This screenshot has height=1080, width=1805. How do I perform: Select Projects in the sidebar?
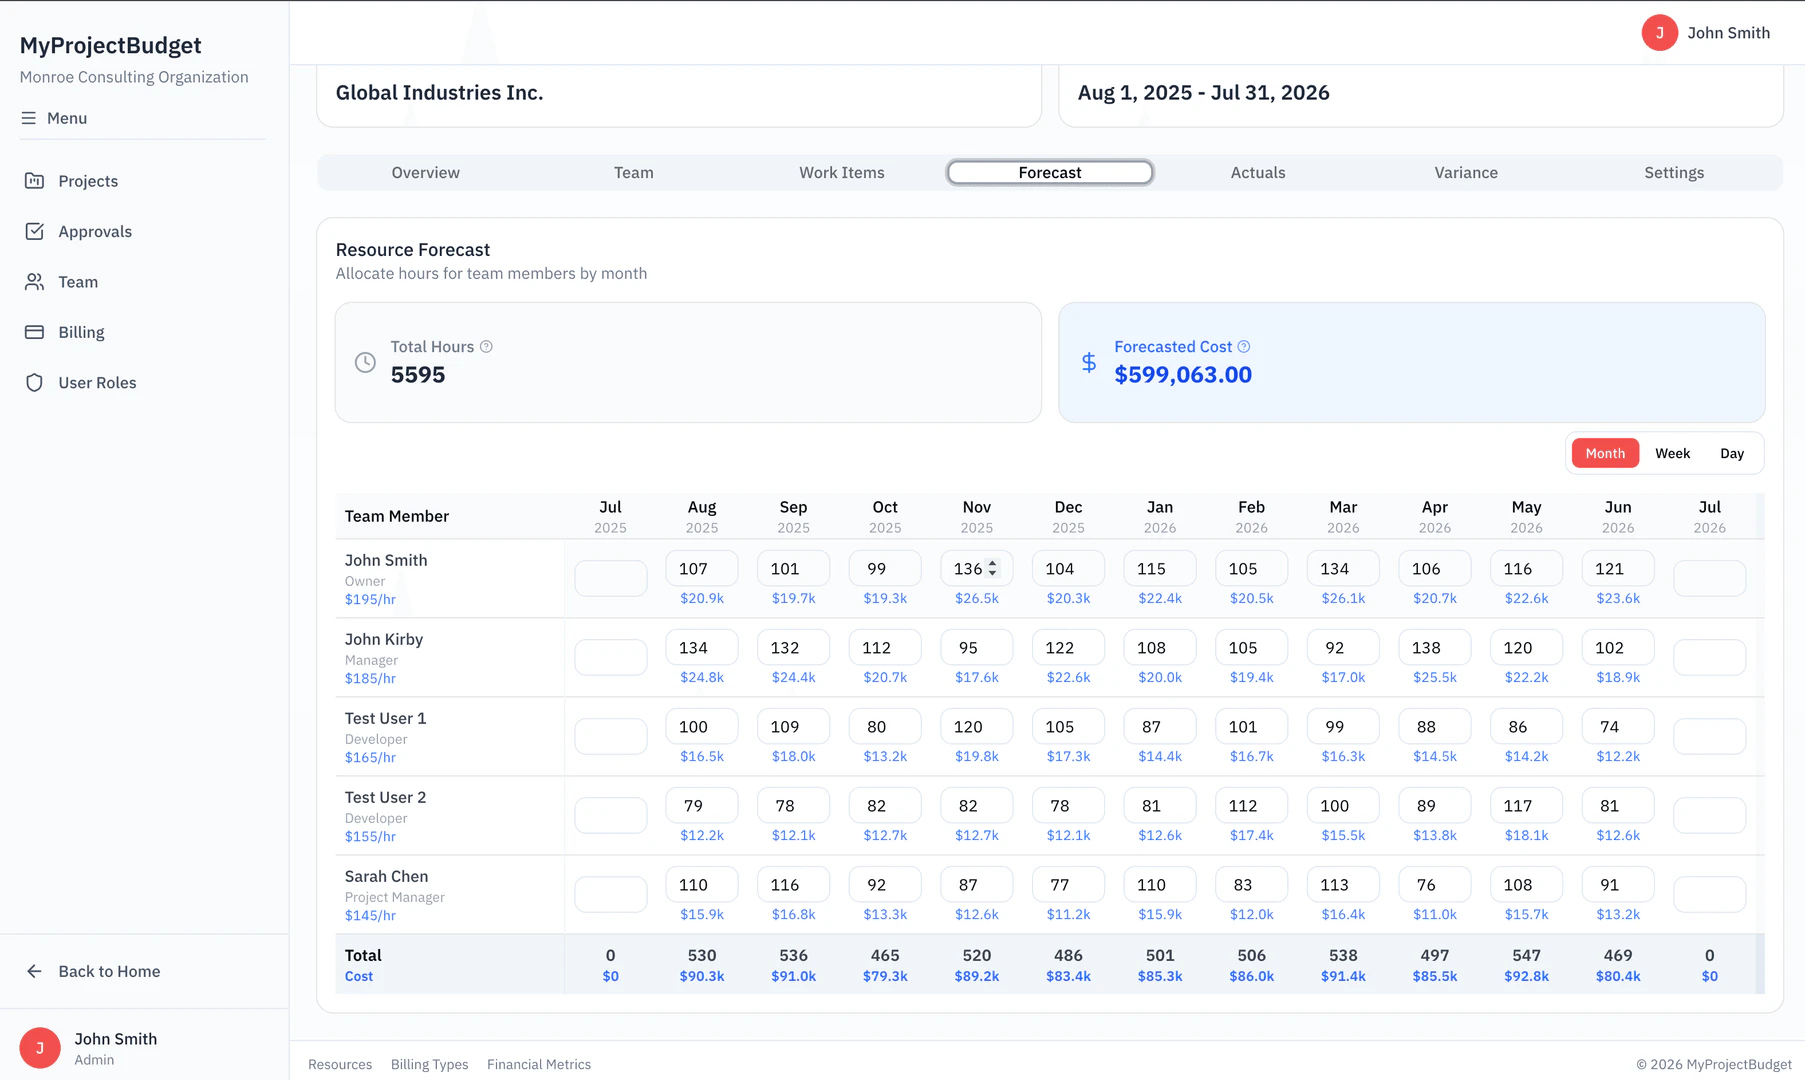[88, 181]
